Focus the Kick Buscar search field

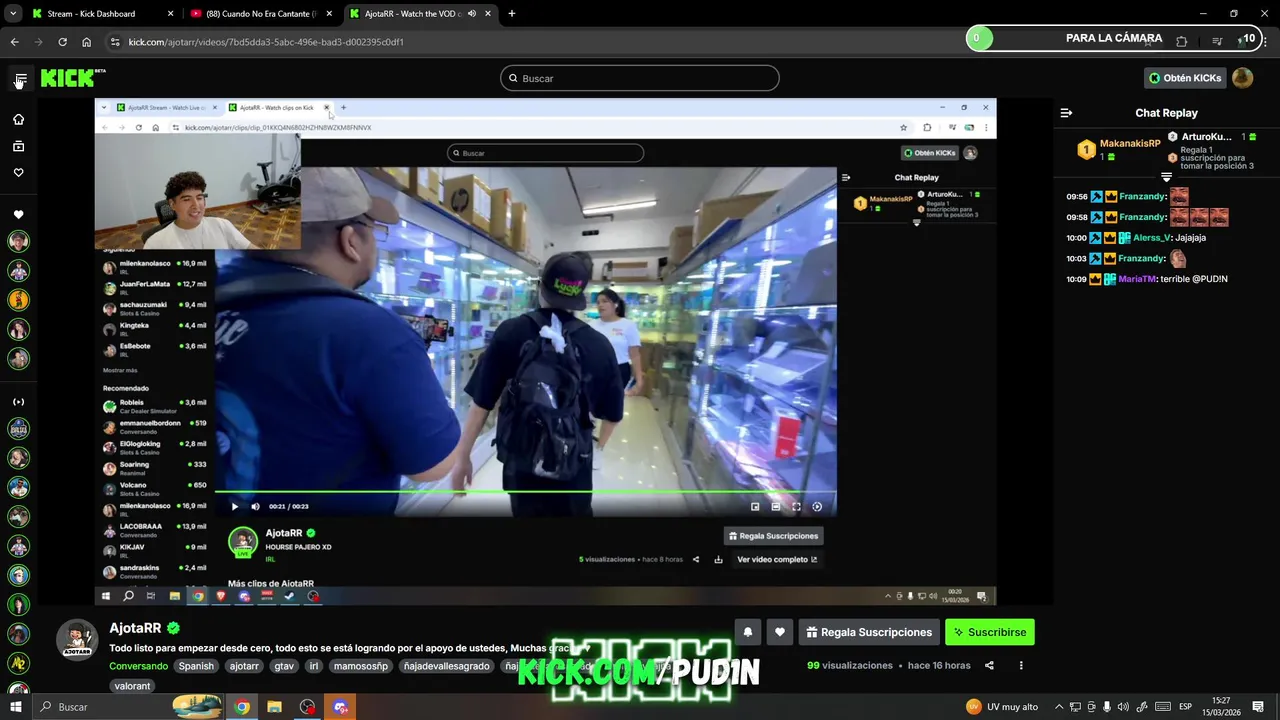point(640,78)
